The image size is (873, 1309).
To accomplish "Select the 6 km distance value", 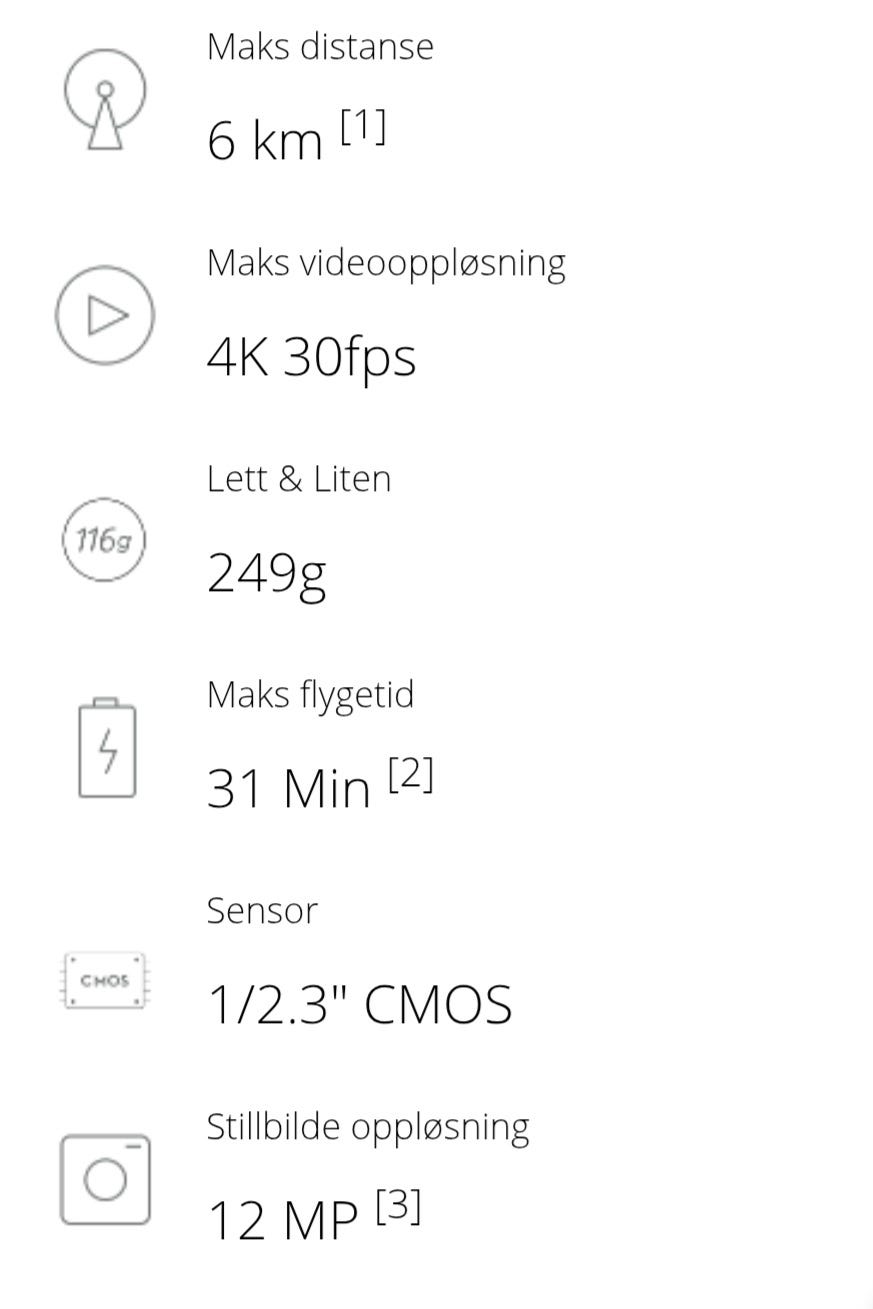I will pyautogui.click(x=265, y=140).
